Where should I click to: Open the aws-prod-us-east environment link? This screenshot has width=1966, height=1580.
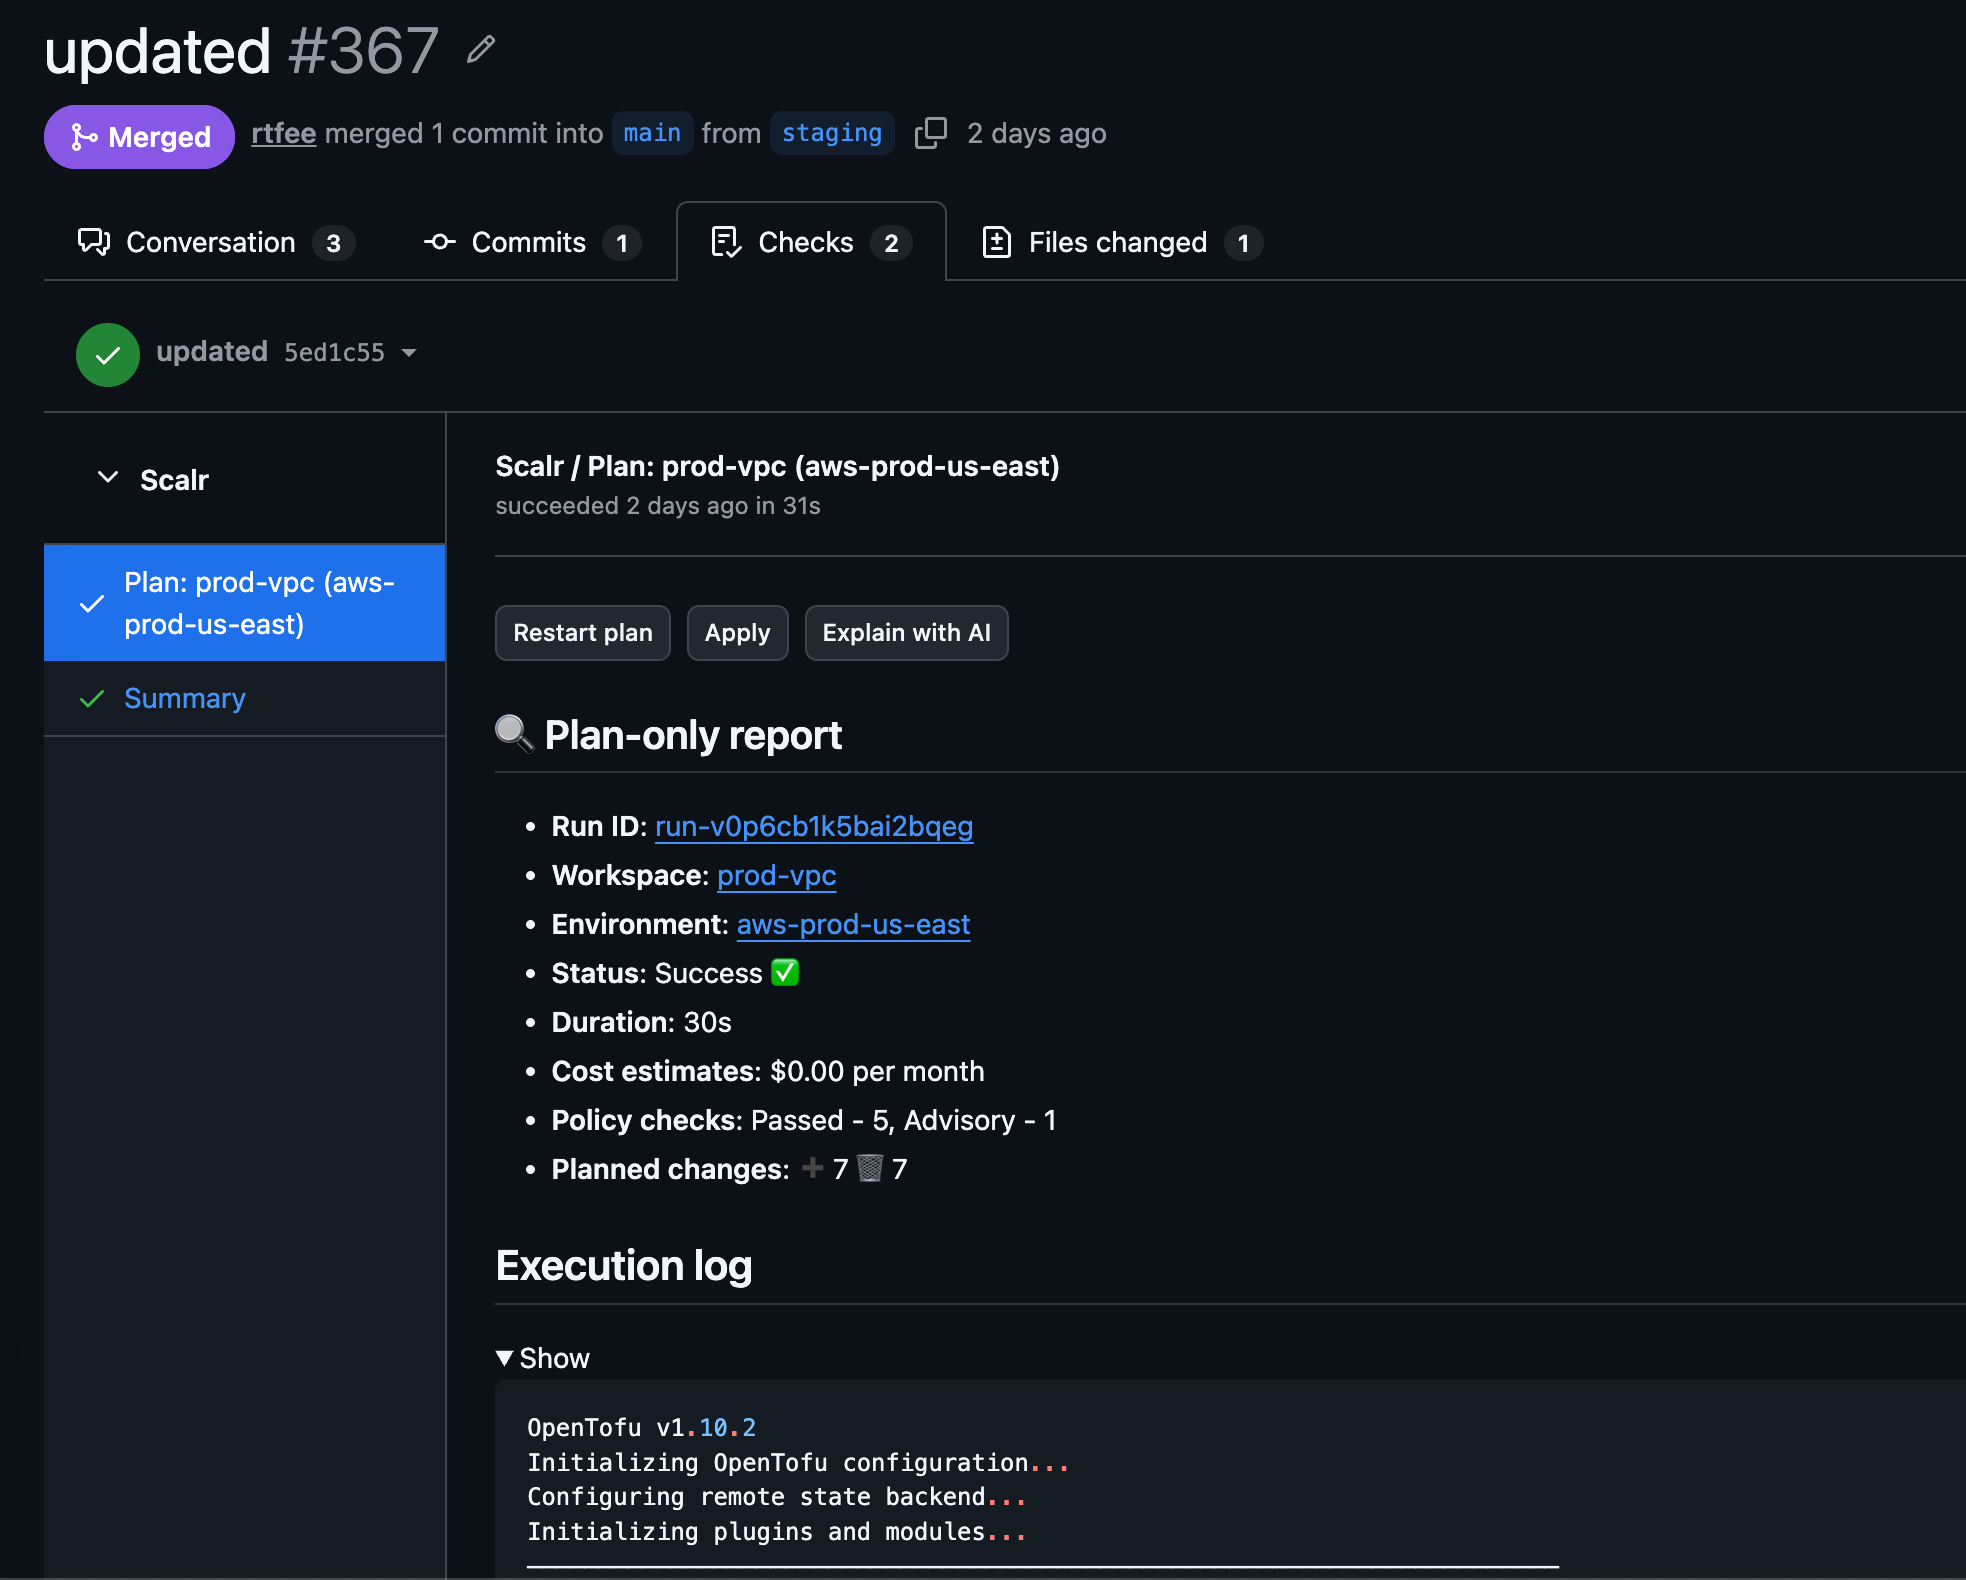(853, 924)
